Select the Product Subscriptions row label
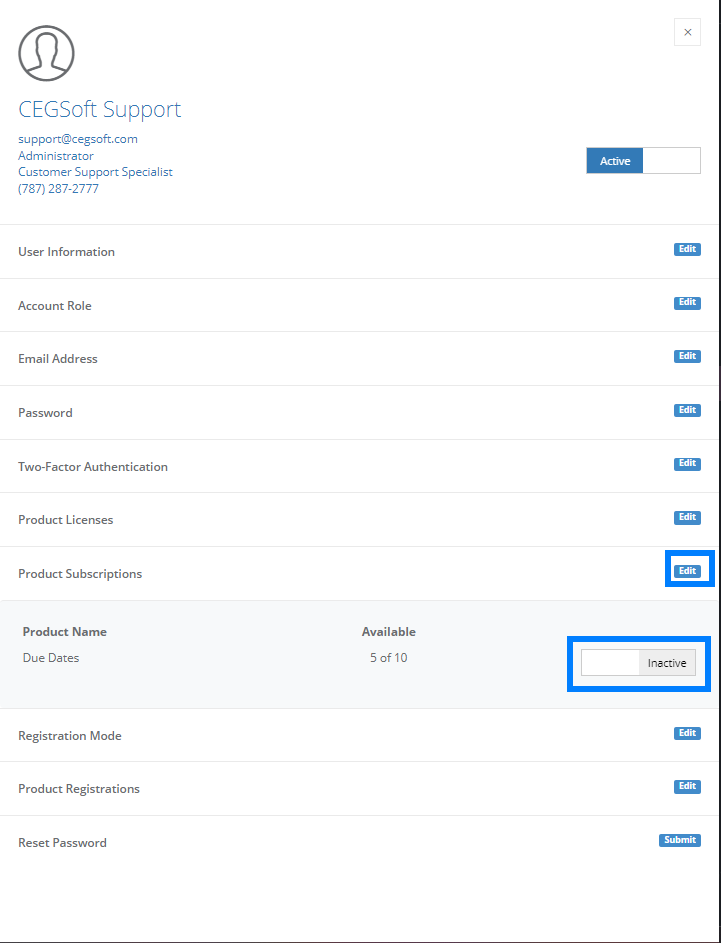The width and height of the screenshot is (721, 943). point(80,574)
